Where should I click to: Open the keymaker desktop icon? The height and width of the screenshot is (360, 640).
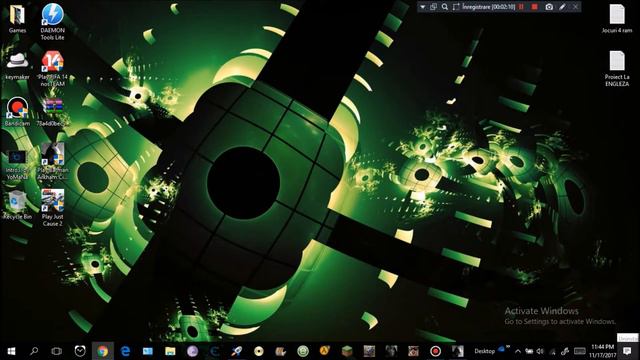click(x=17, y=65)
